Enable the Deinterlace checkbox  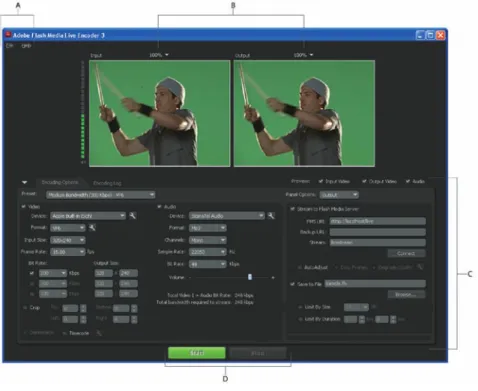(x=25, y=333)
